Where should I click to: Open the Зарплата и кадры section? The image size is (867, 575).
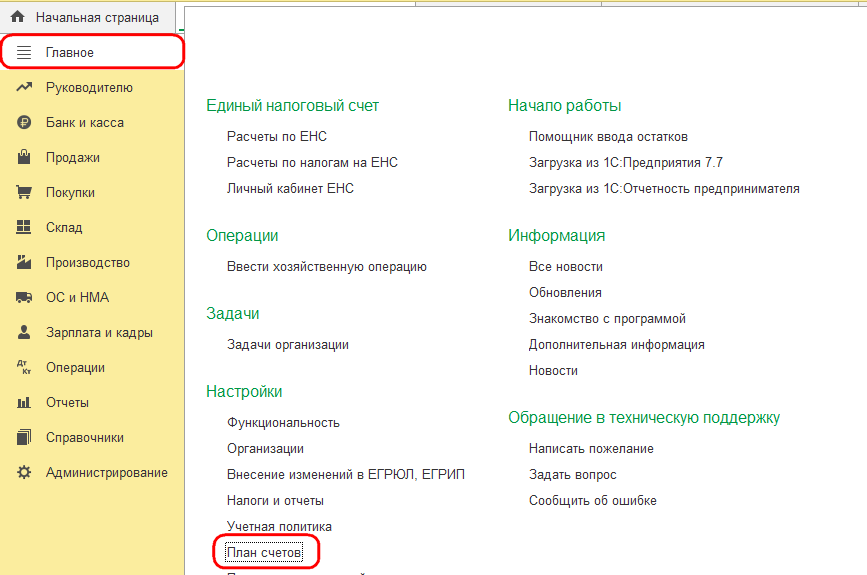pos(99,332)
